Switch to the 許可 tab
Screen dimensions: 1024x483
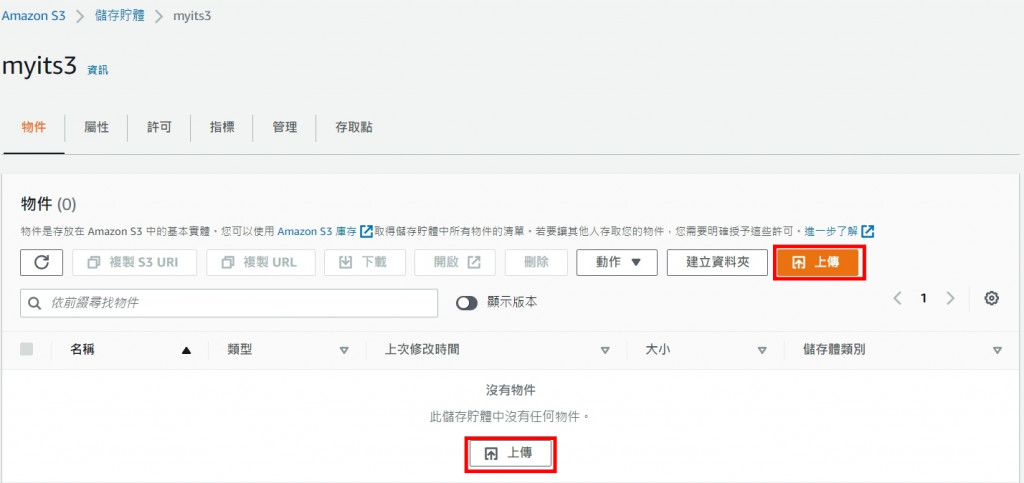(159, 128)
